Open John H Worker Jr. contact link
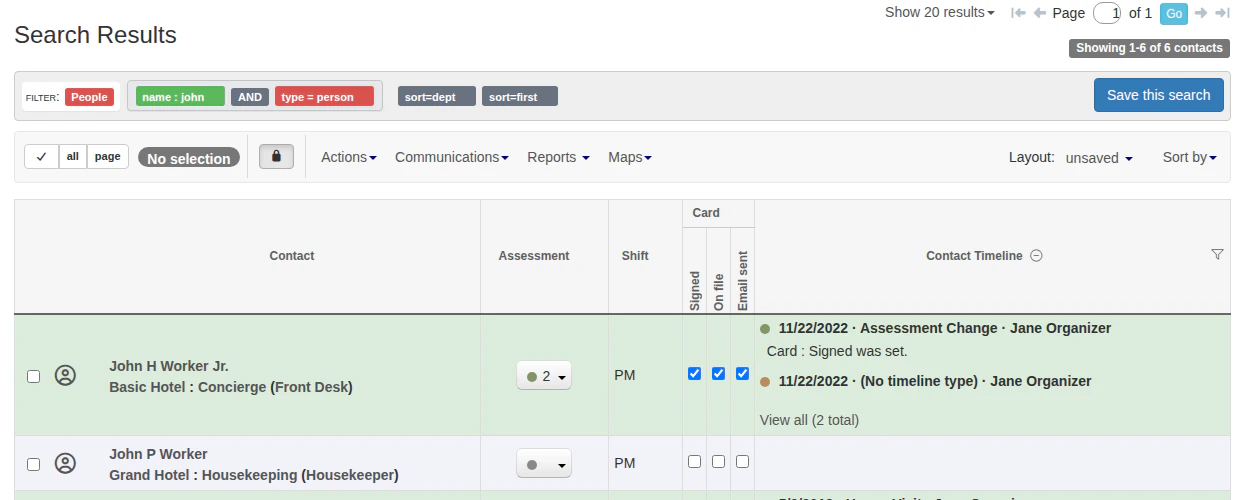This screenshot has width=1245, height=500. pyautogui.click(x=169, y=366)
